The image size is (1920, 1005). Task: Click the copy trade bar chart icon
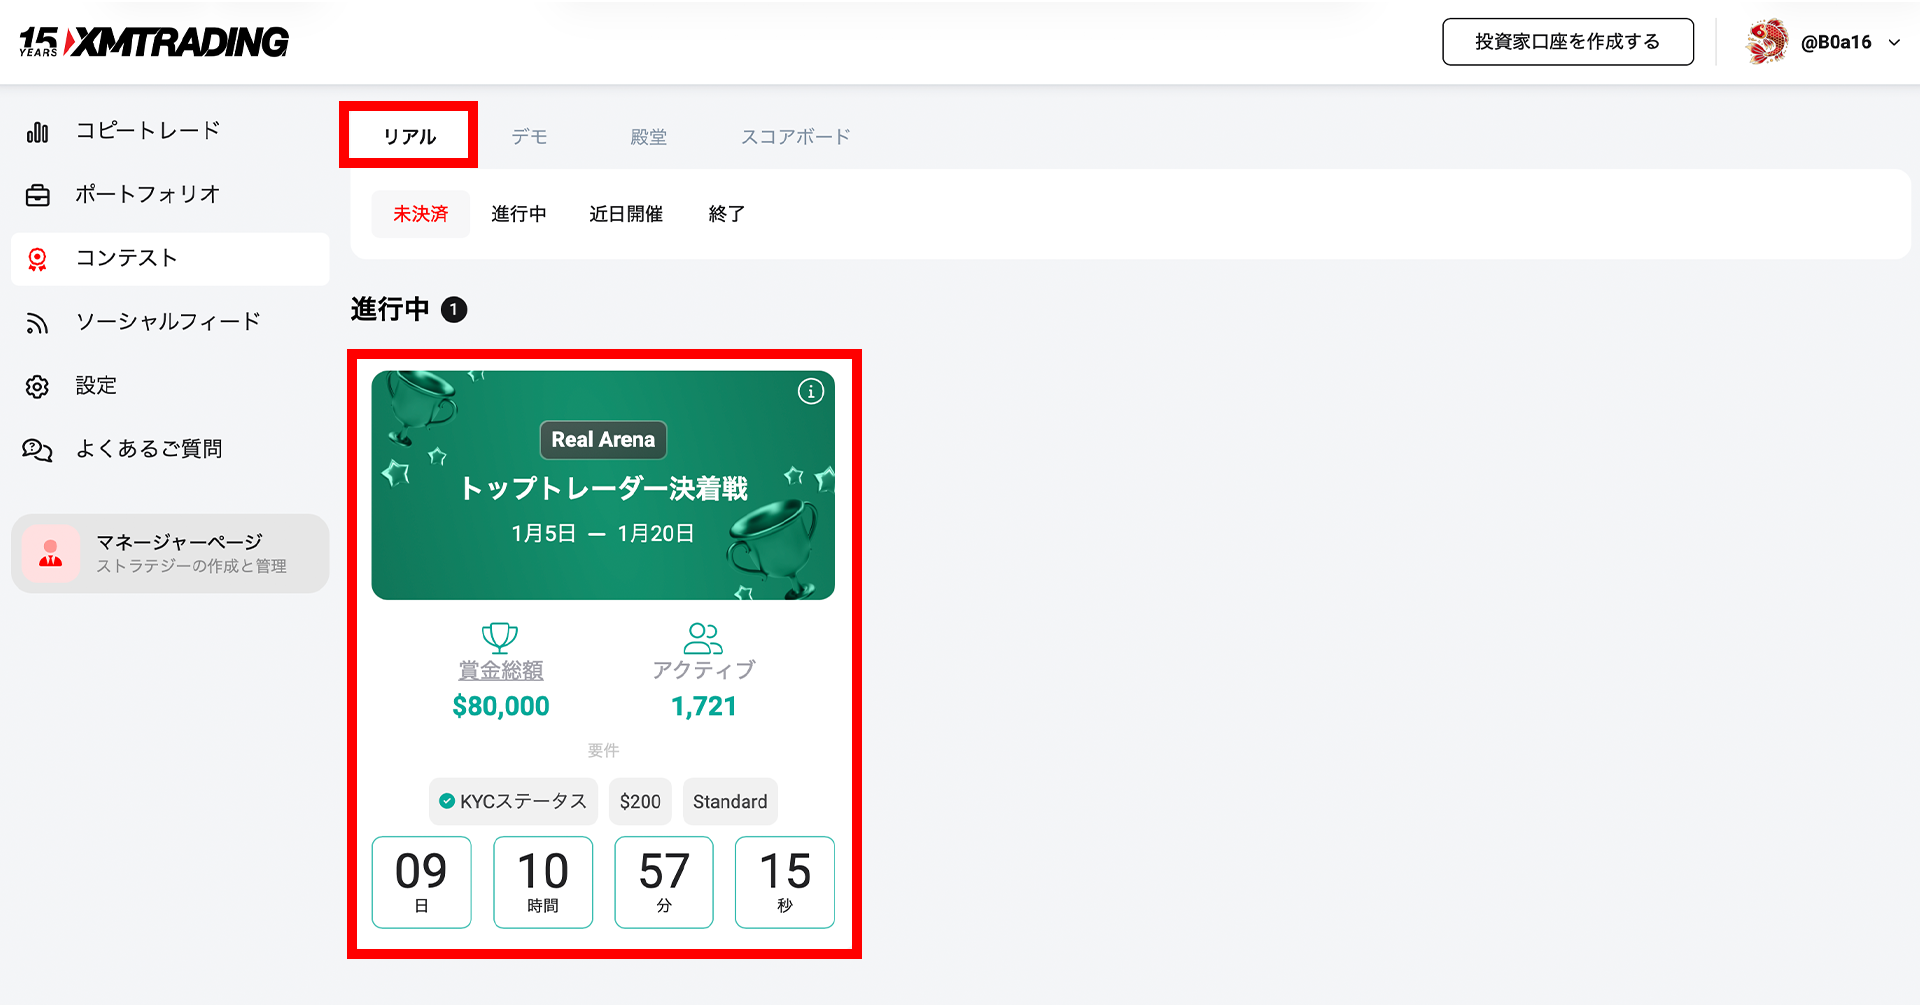pyautogui.click(x=37, y=132)
